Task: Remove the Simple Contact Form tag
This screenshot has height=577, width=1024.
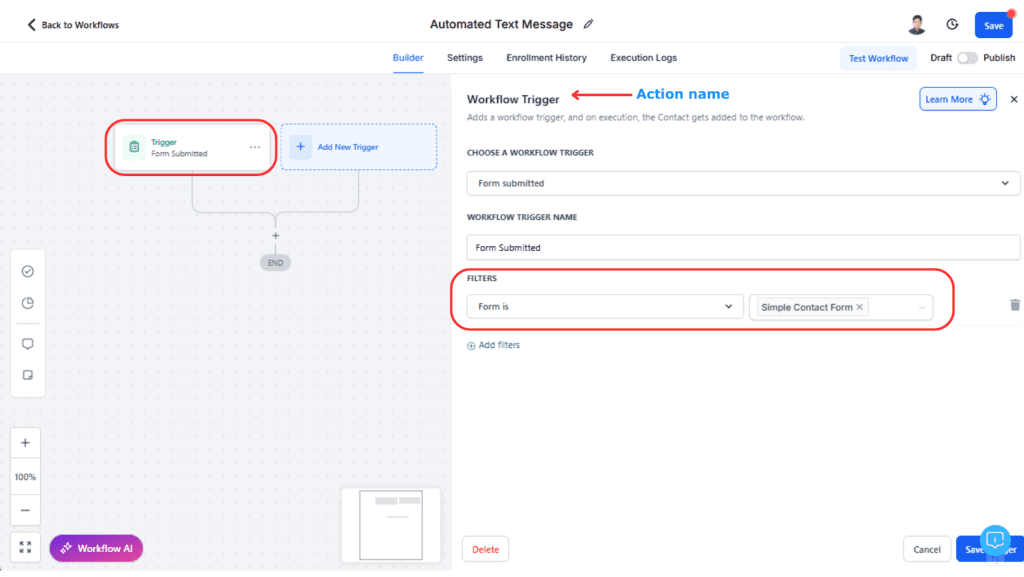Action: [860, 307]
